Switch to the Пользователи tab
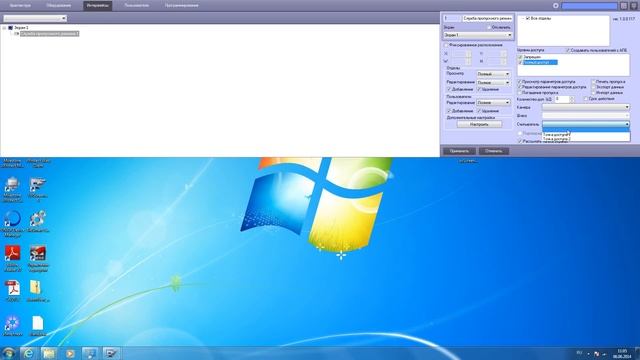Image resolution: width=640 pixels, height=360 pixels. (x=136, y=6)
